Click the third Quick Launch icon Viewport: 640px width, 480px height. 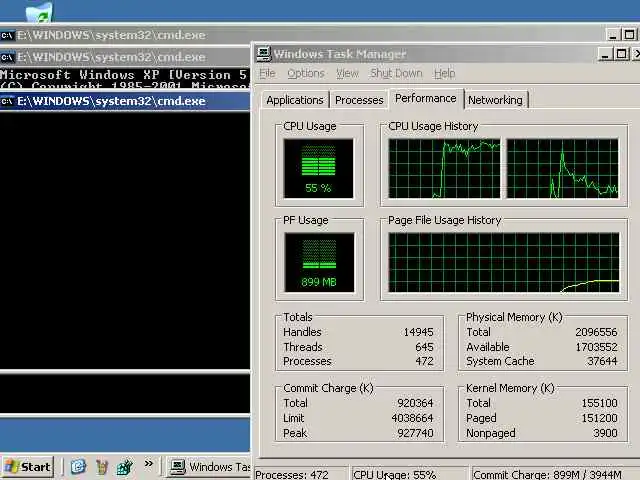coord(124,467)
